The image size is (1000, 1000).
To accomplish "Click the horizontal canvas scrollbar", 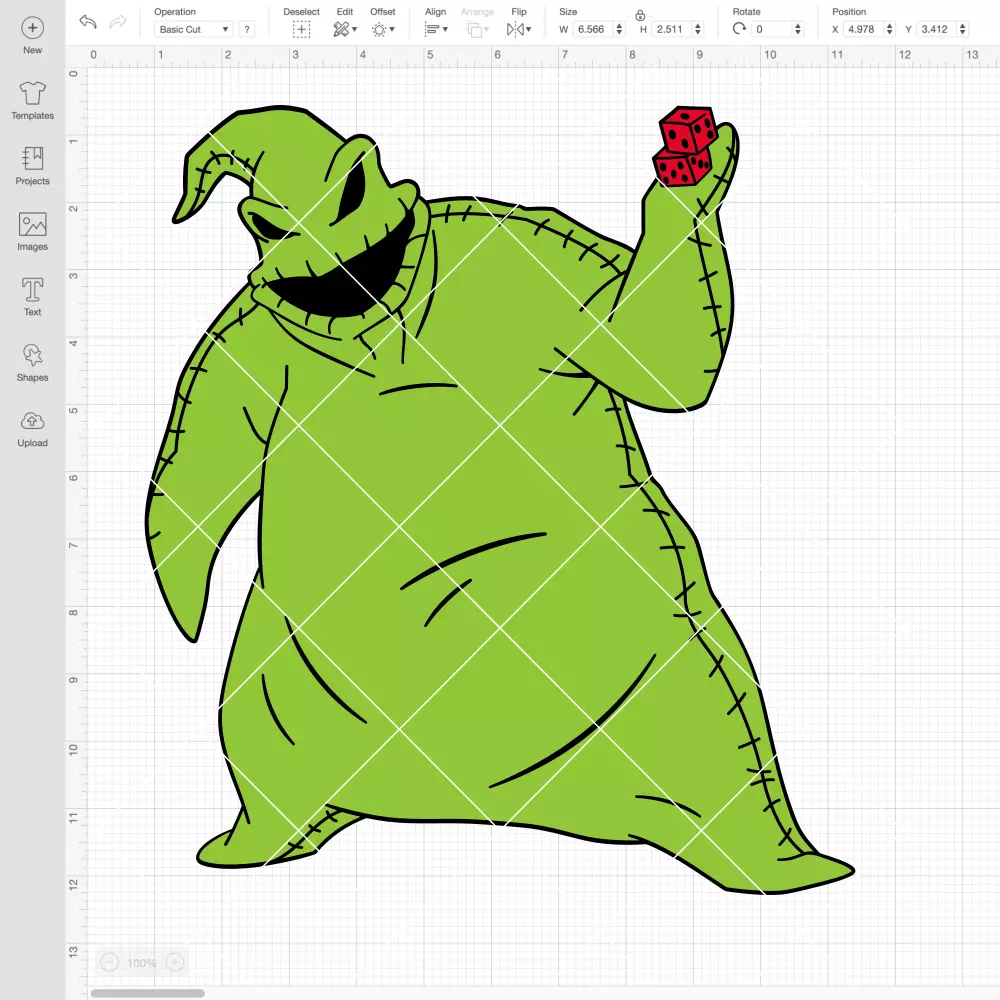I will [147, 993].
